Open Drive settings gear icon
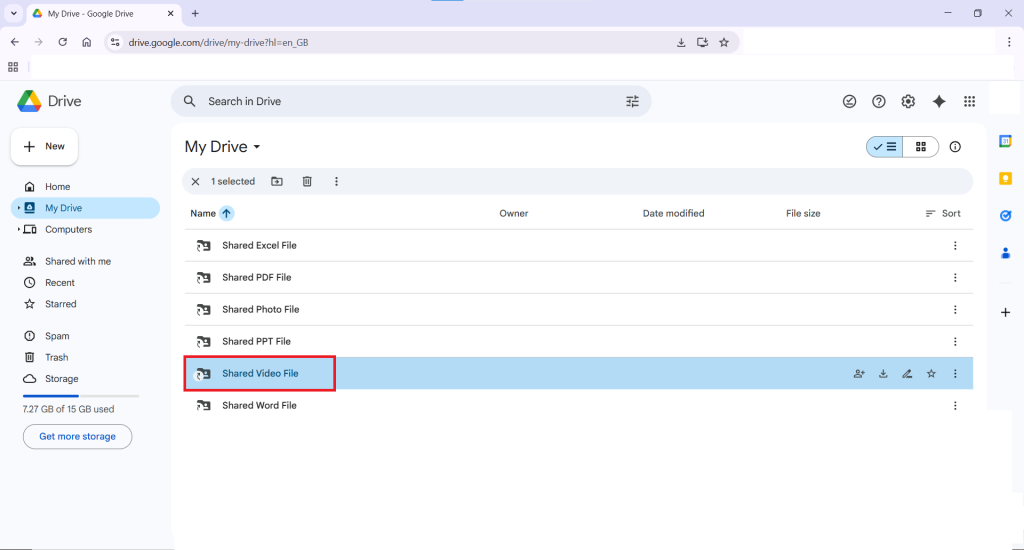The image size is (1024, 550). point(908,101)
